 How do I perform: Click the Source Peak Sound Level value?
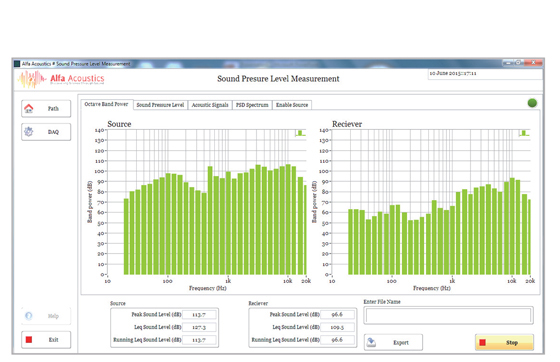(199, 315)
